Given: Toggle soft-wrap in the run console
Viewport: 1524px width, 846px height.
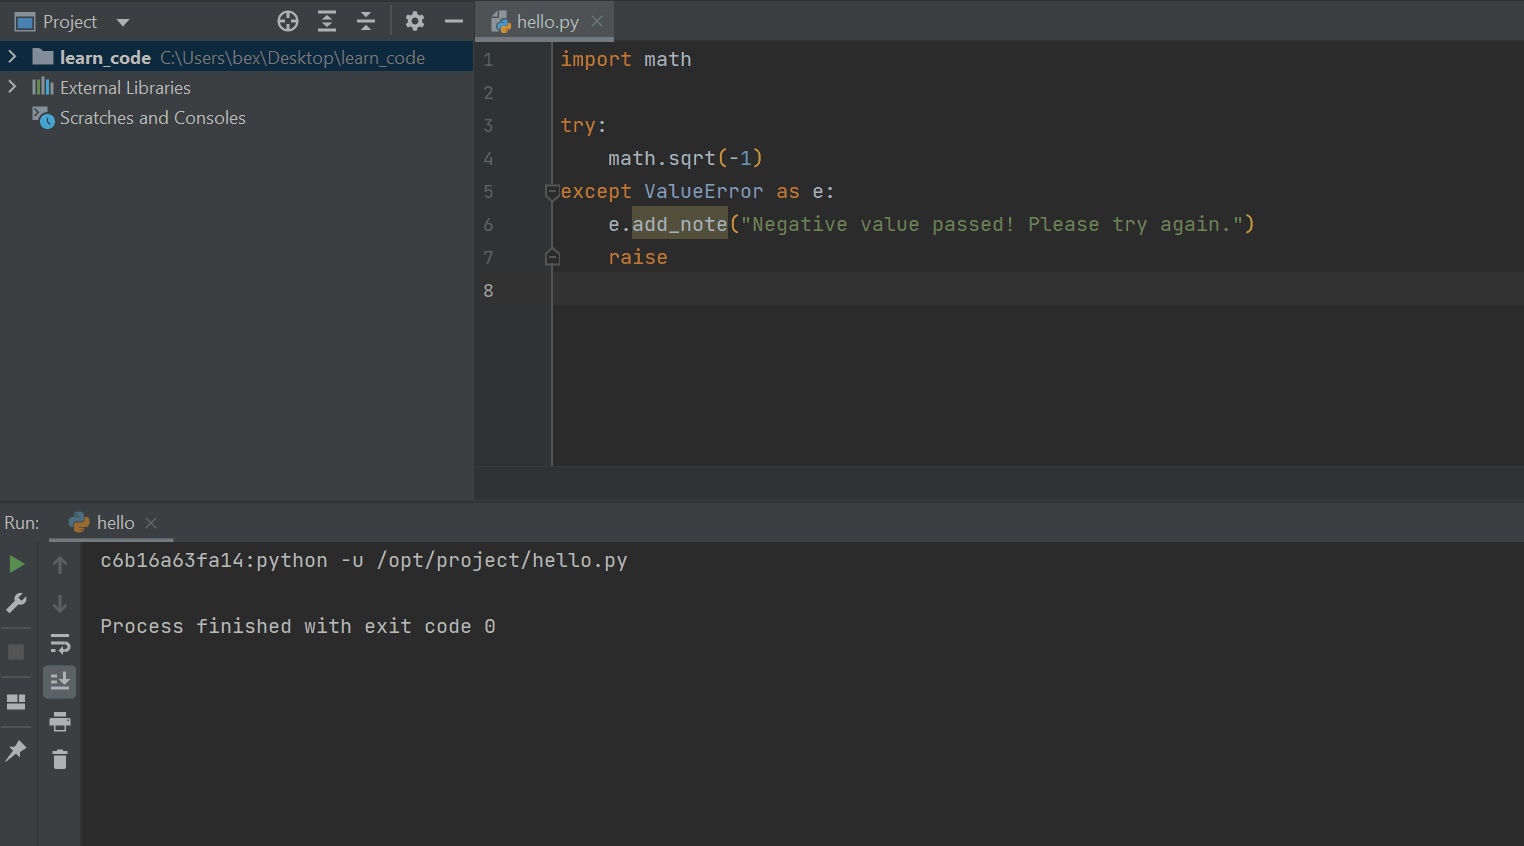Looking at the screenshot, I should point(60,643).
